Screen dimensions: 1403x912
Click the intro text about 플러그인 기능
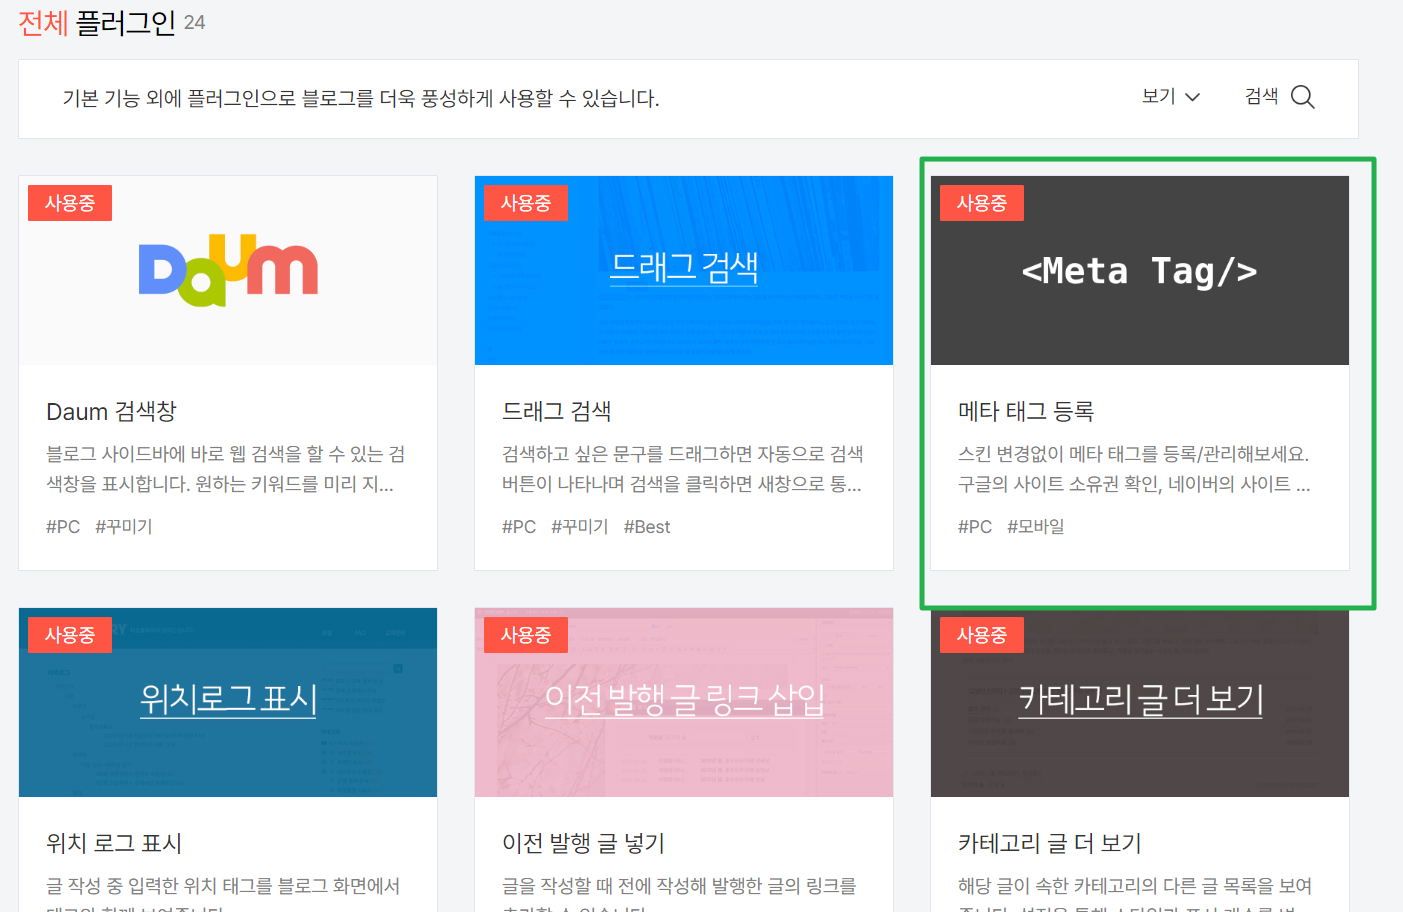(361, 98)
